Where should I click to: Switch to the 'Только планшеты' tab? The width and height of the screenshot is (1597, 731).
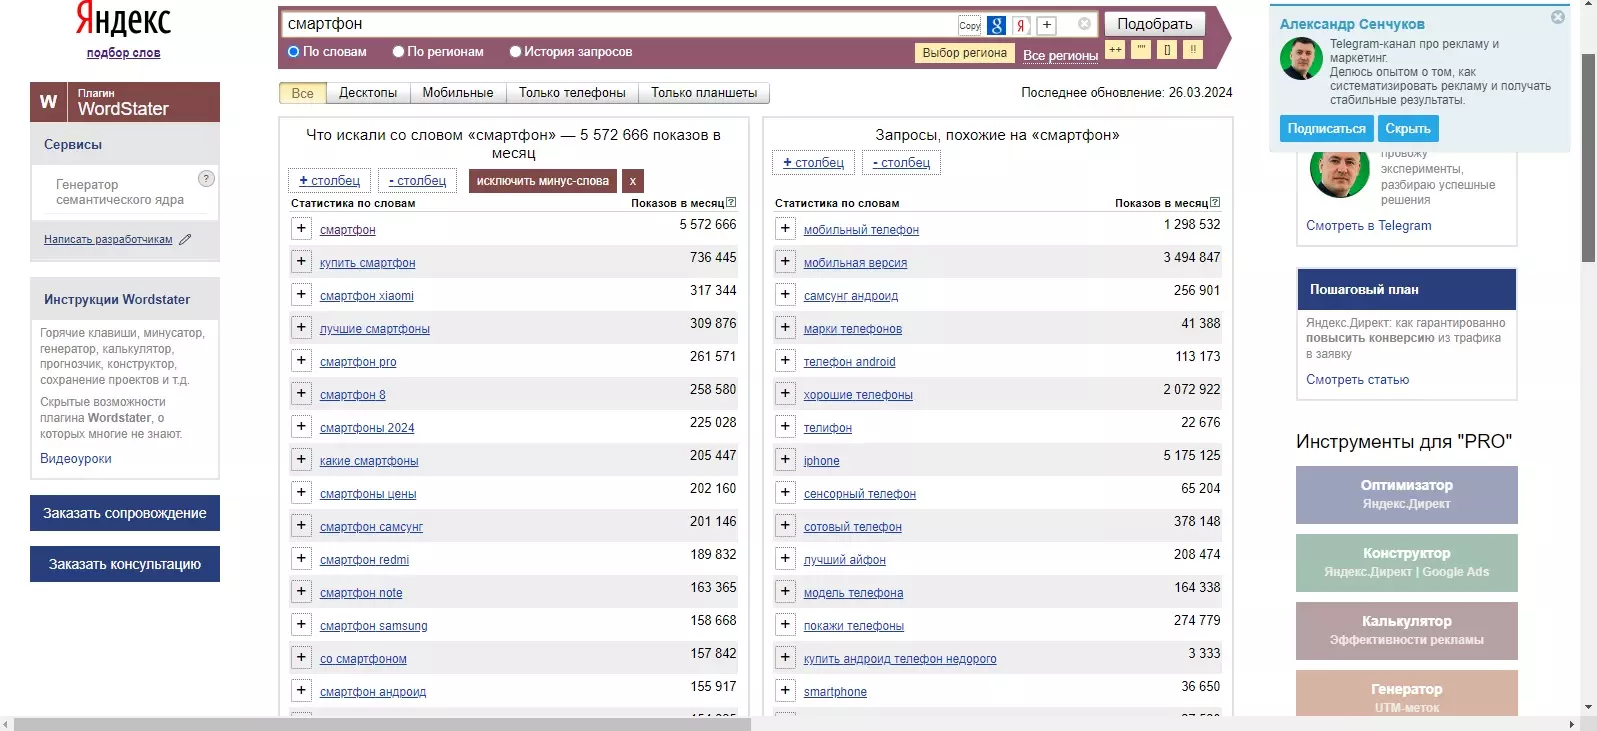704,93
